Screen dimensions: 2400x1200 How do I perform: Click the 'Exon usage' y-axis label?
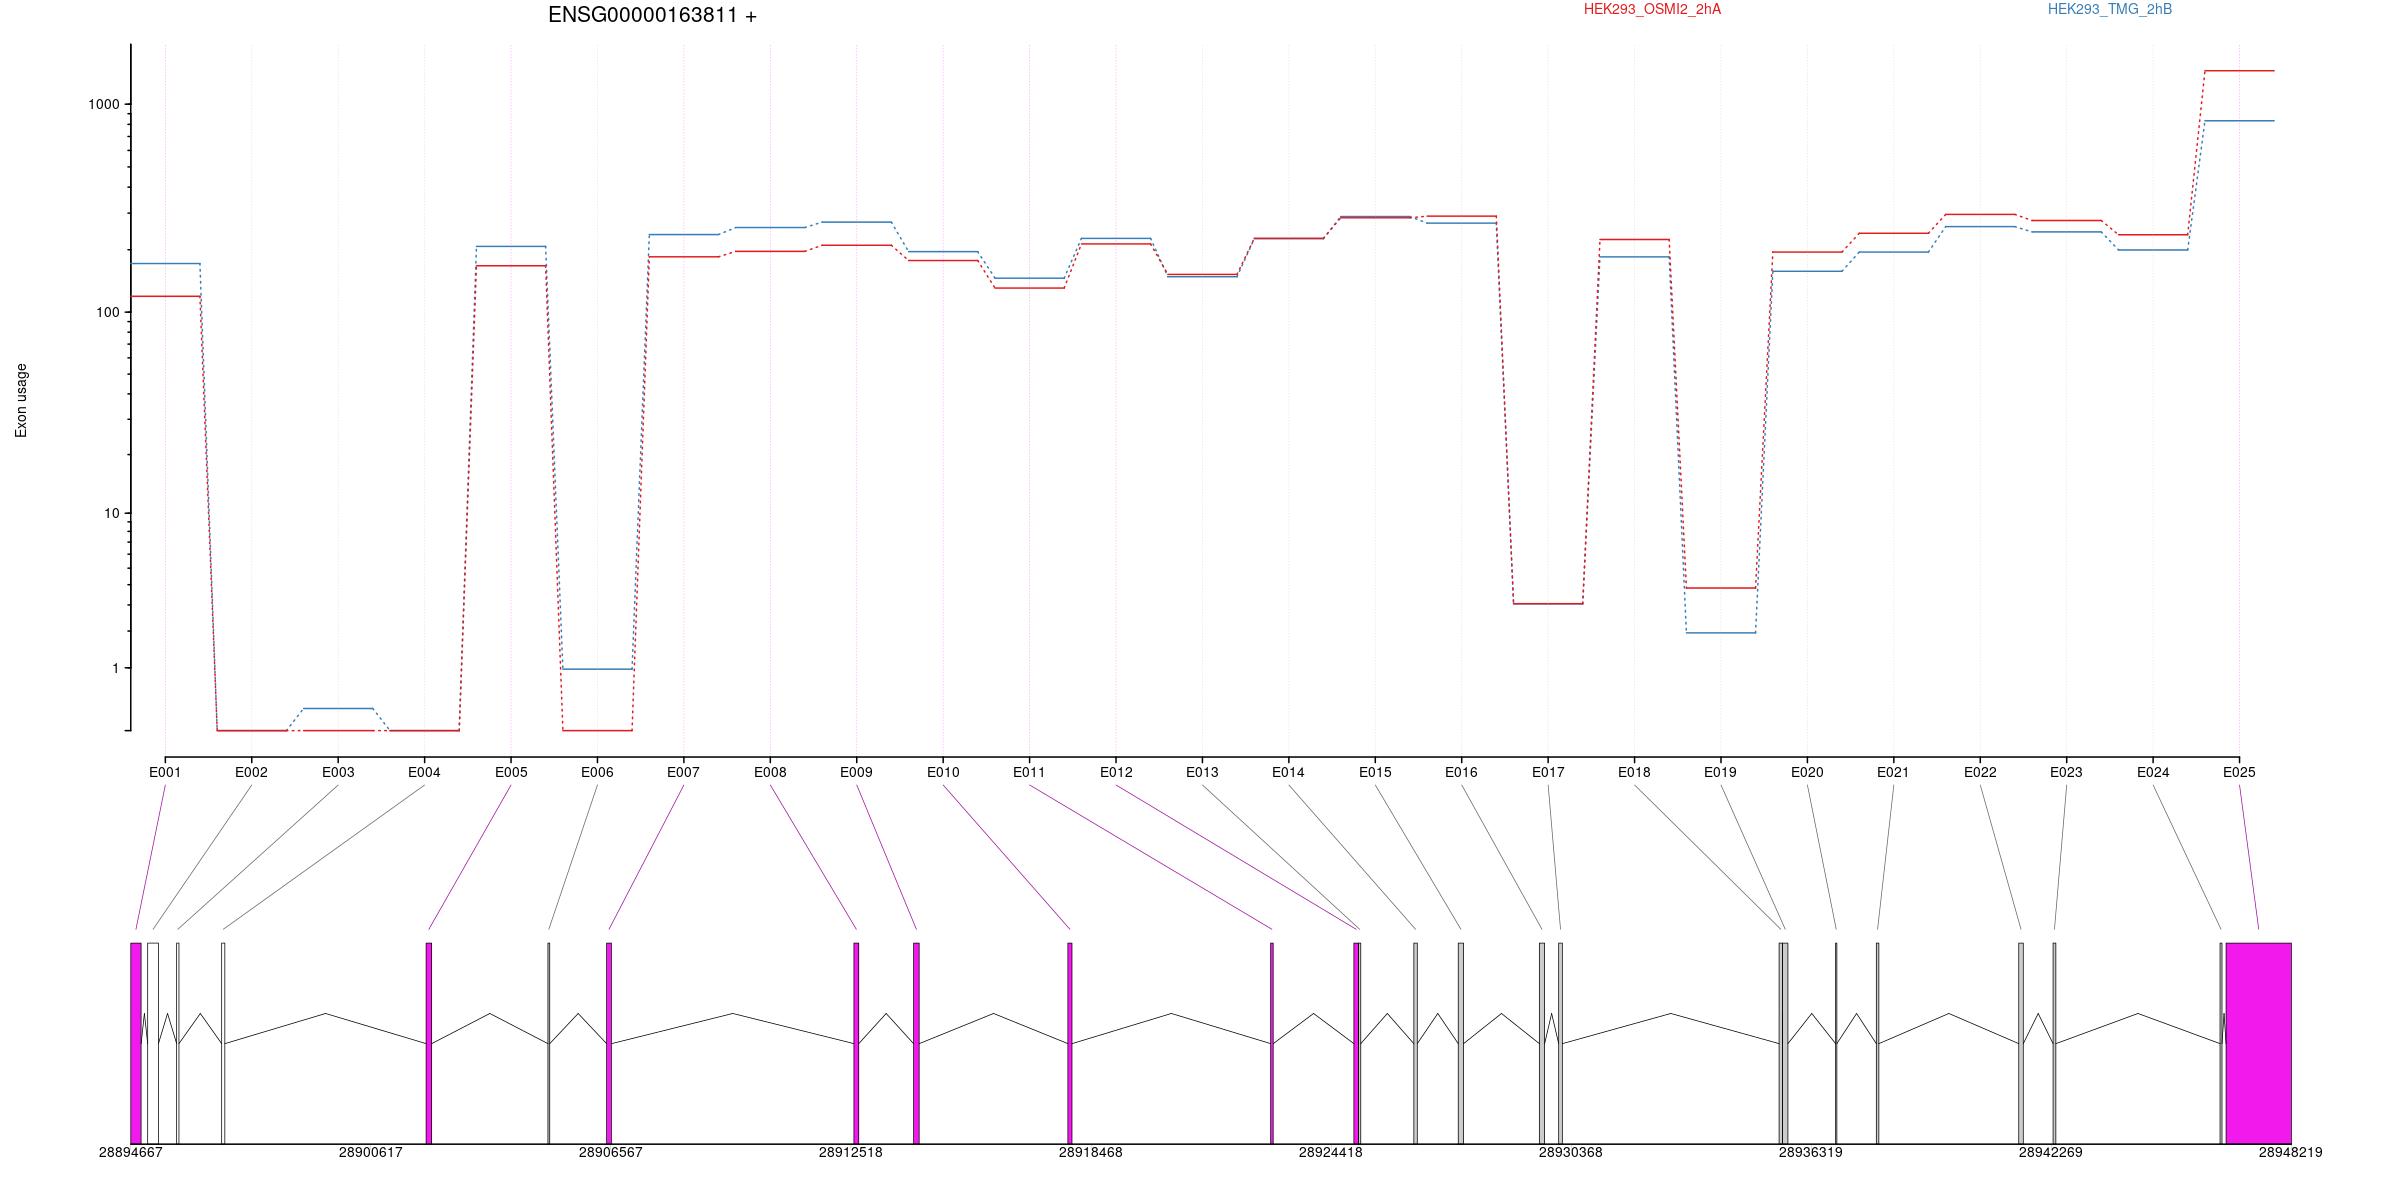(22, 400)
